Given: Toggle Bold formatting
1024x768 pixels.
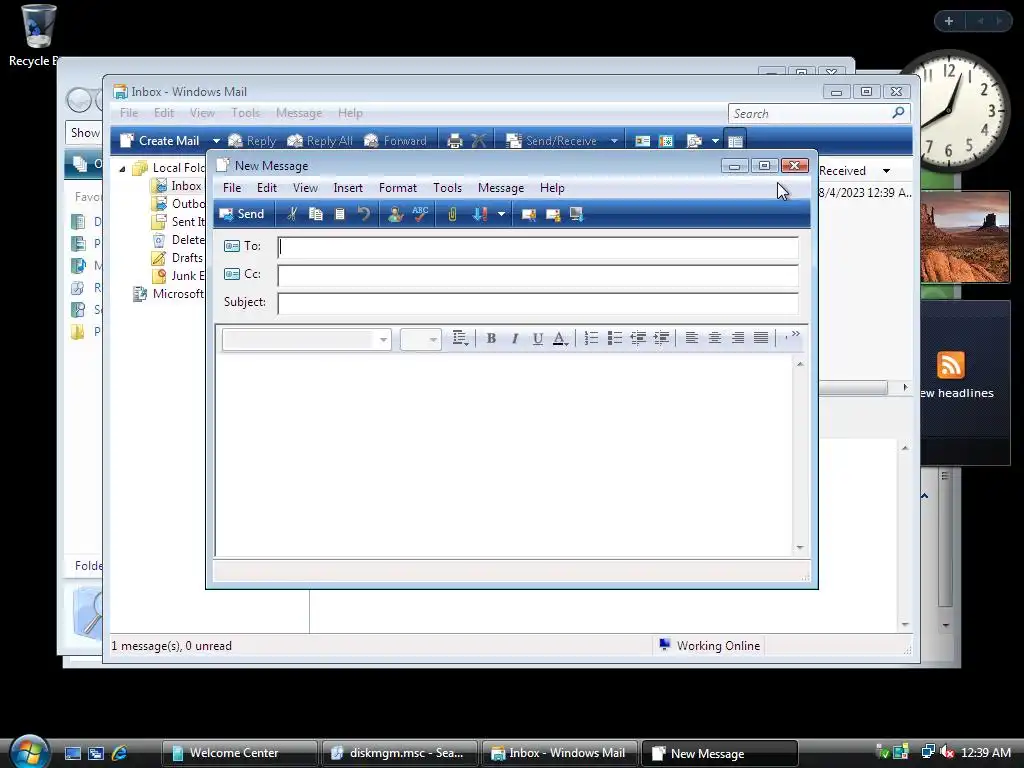Looking at the screenshot, I should pos(491,338).
